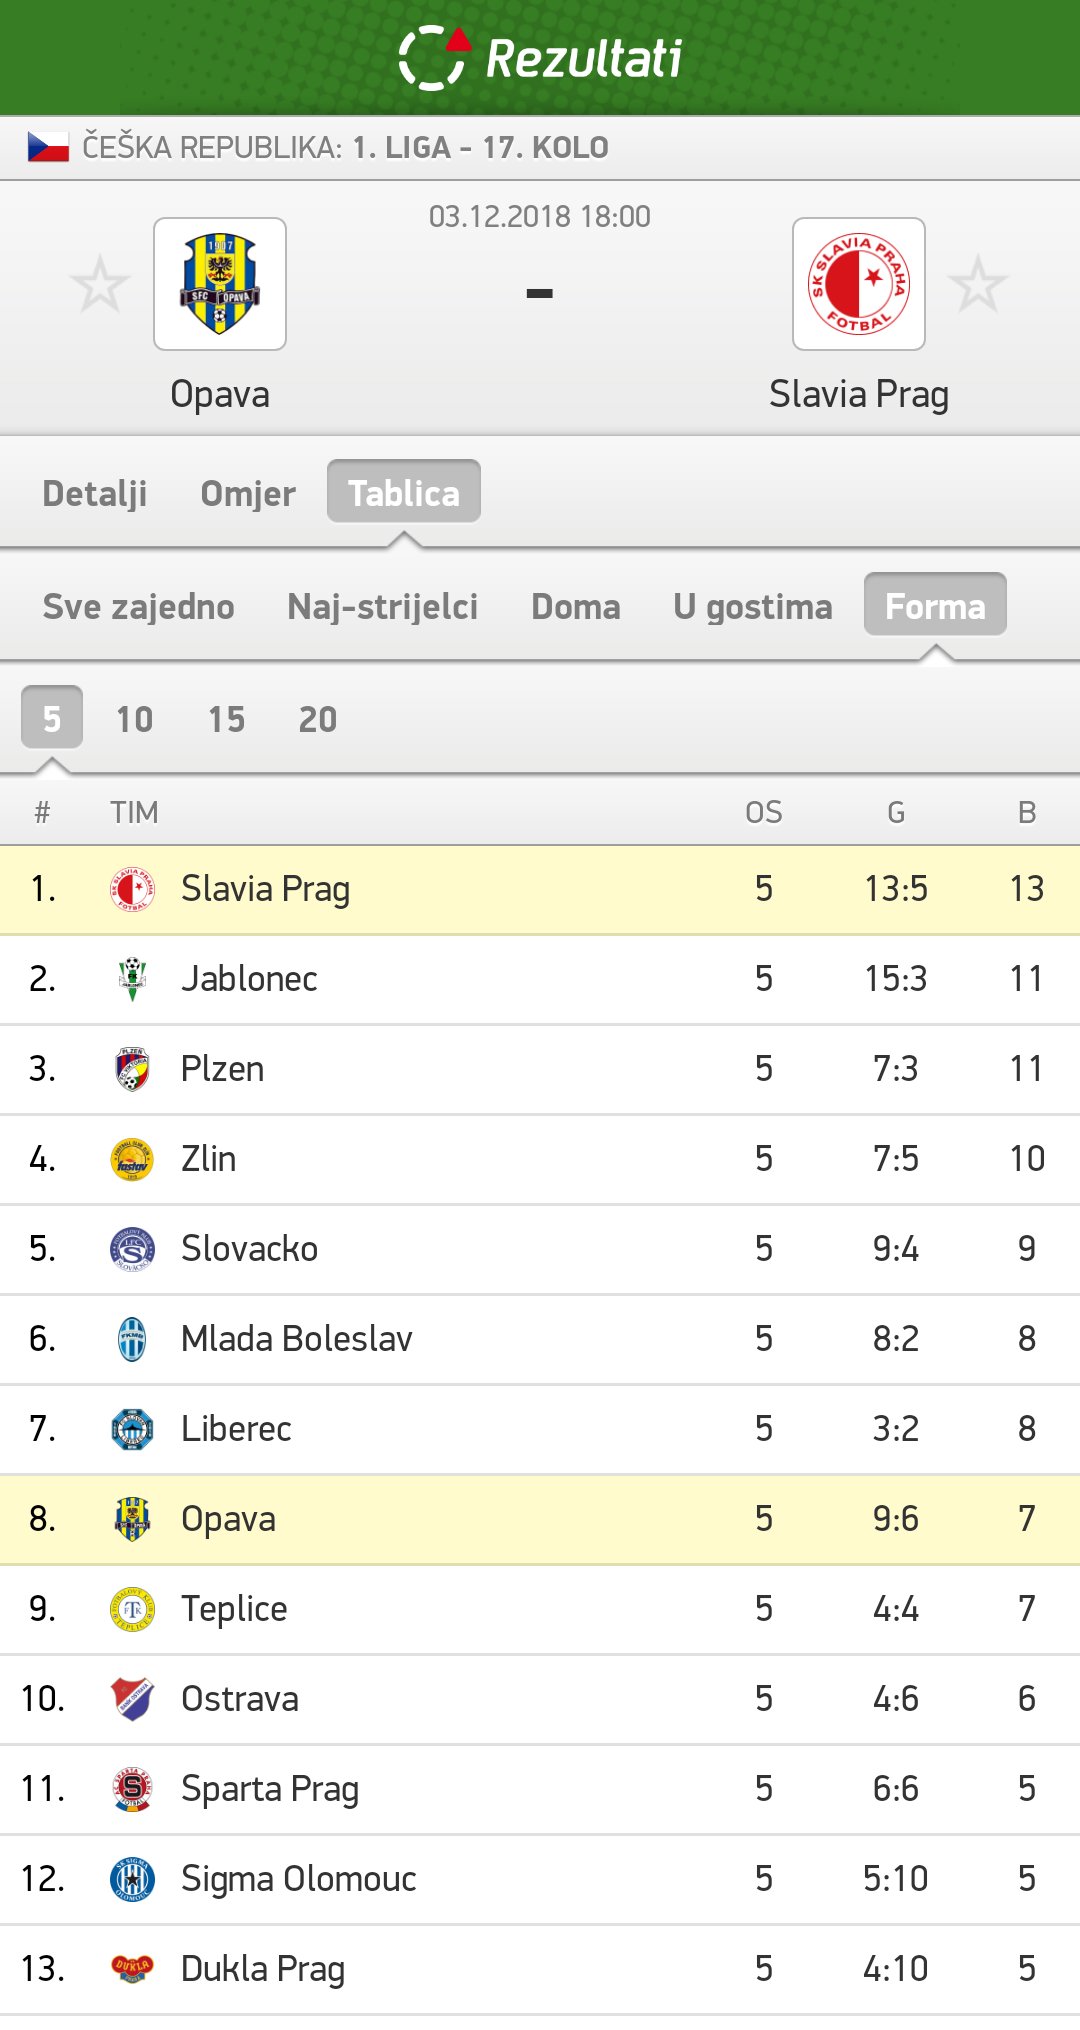Viewport: 1080px width, 2030px height.
Task: Open the Češka Republika 1. Liga link
Action: click(x=345, y=147)
